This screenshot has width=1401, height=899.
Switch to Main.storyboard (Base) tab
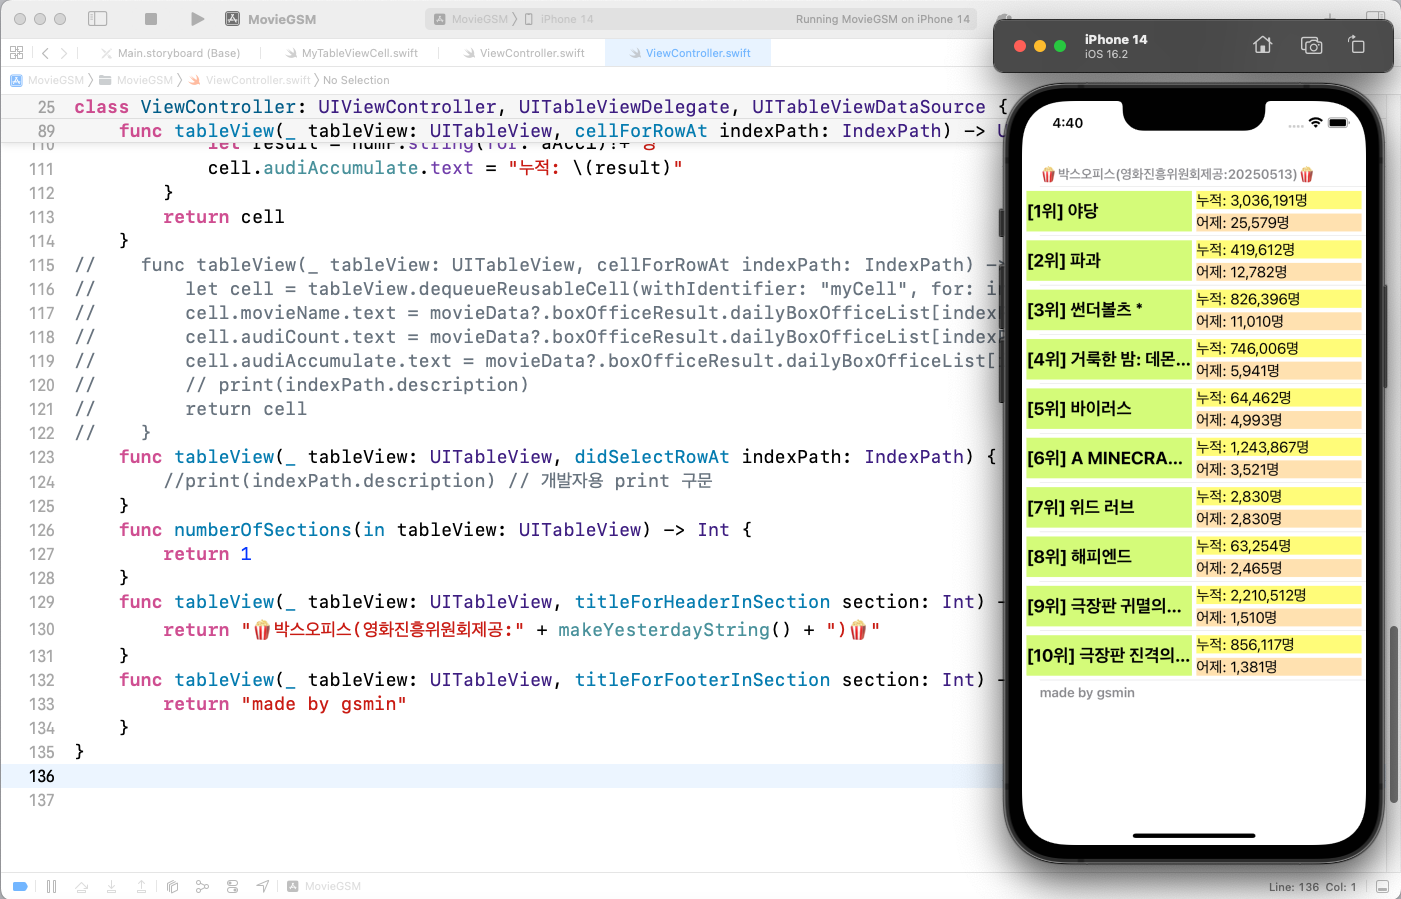point(170,53)
